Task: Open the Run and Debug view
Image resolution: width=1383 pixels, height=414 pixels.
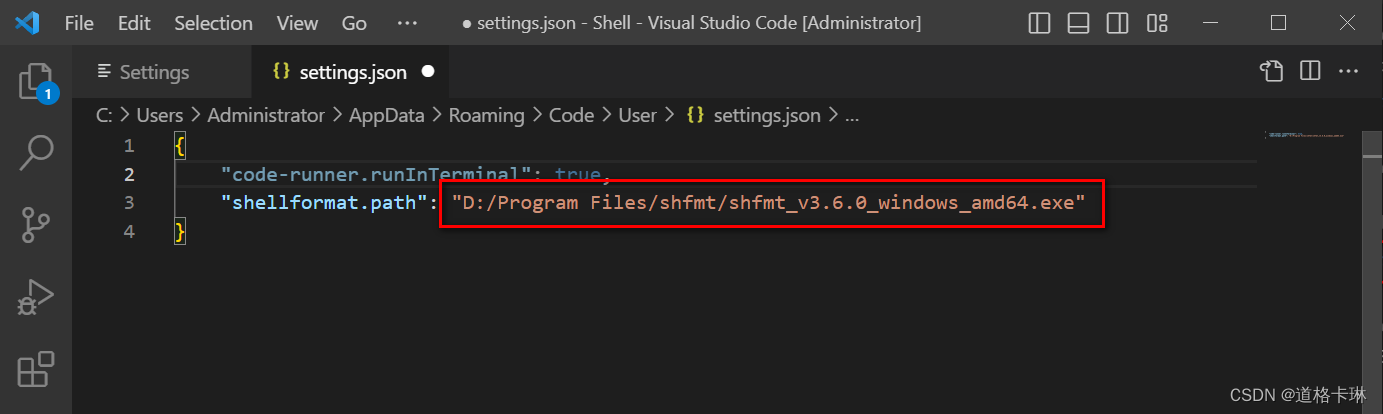Action: 36,298
